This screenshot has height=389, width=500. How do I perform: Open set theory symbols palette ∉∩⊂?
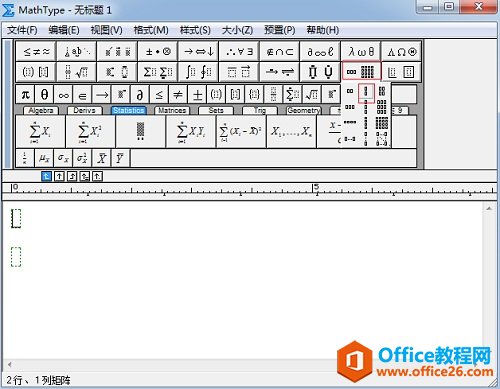coord(280,52)
